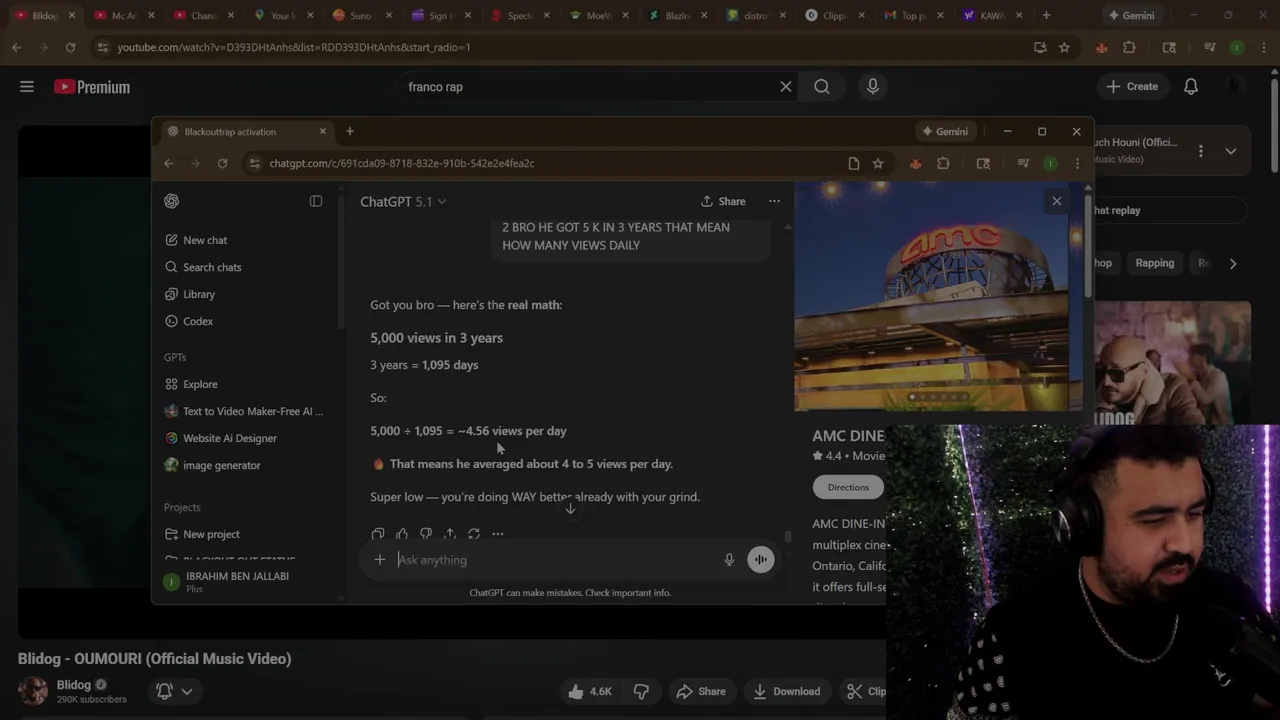Reload the ChatGPT page
1280x720 pixels.
pos(222,163)
